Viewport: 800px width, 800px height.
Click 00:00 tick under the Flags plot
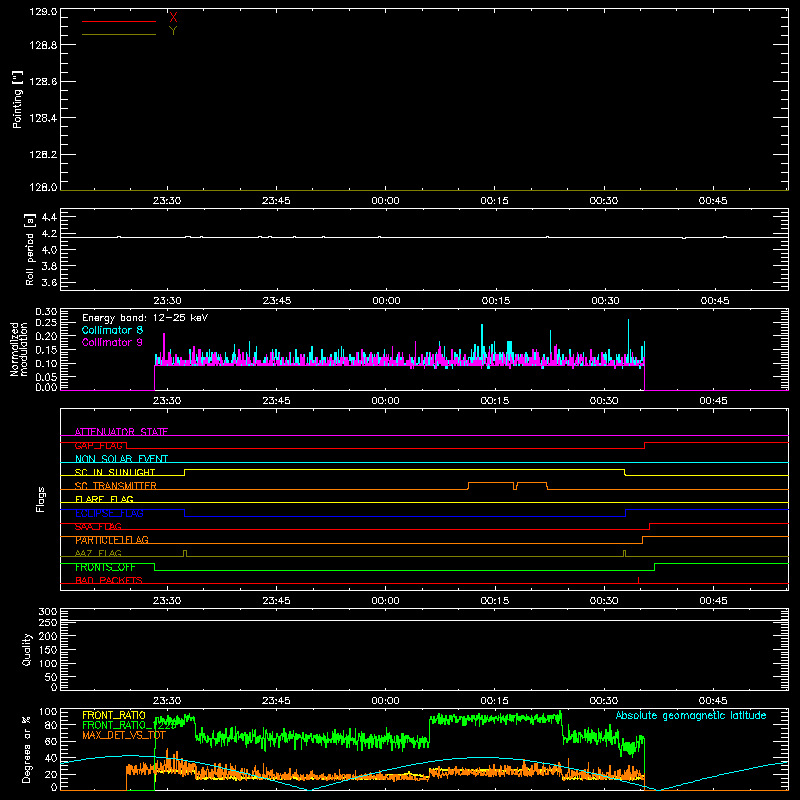coord(385,601)
